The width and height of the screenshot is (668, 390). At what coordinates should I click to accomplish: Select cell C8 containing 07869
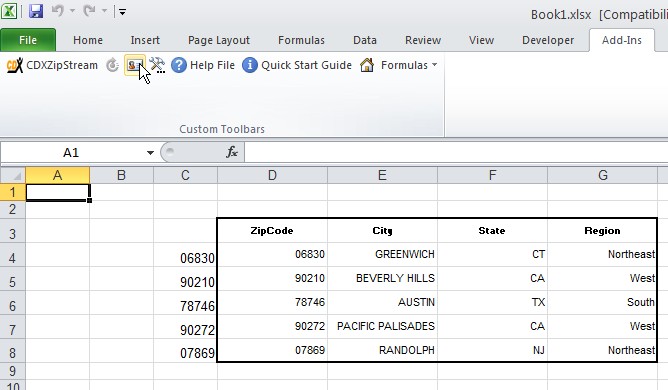point(185,351)
